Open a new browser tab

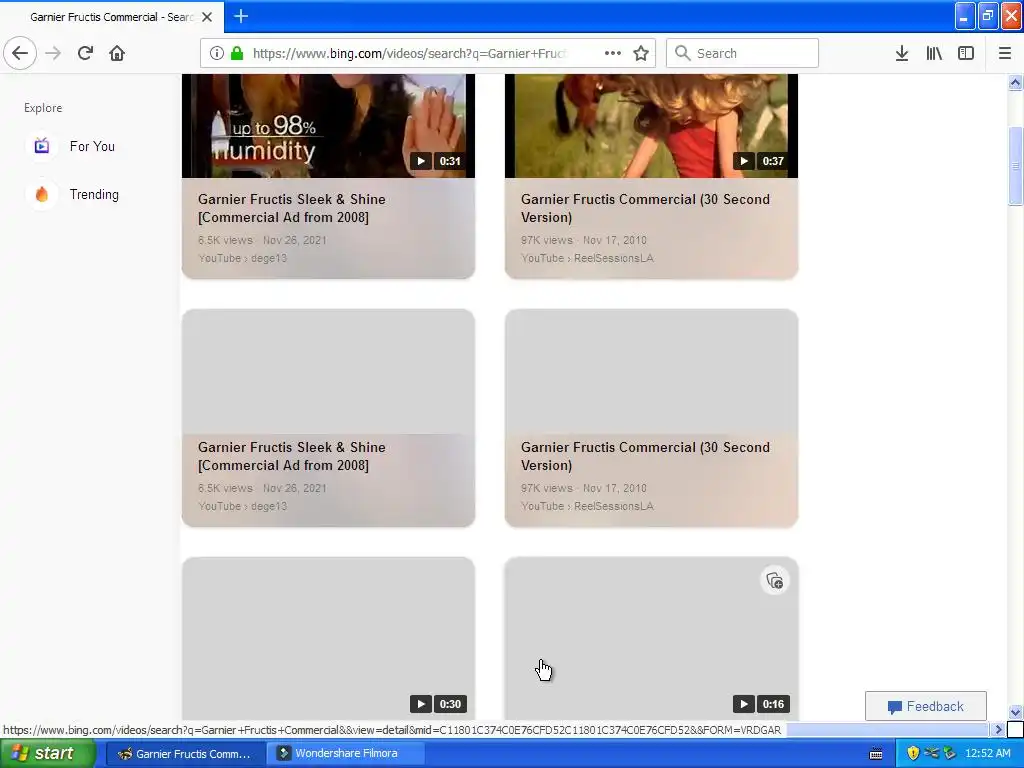241,16
